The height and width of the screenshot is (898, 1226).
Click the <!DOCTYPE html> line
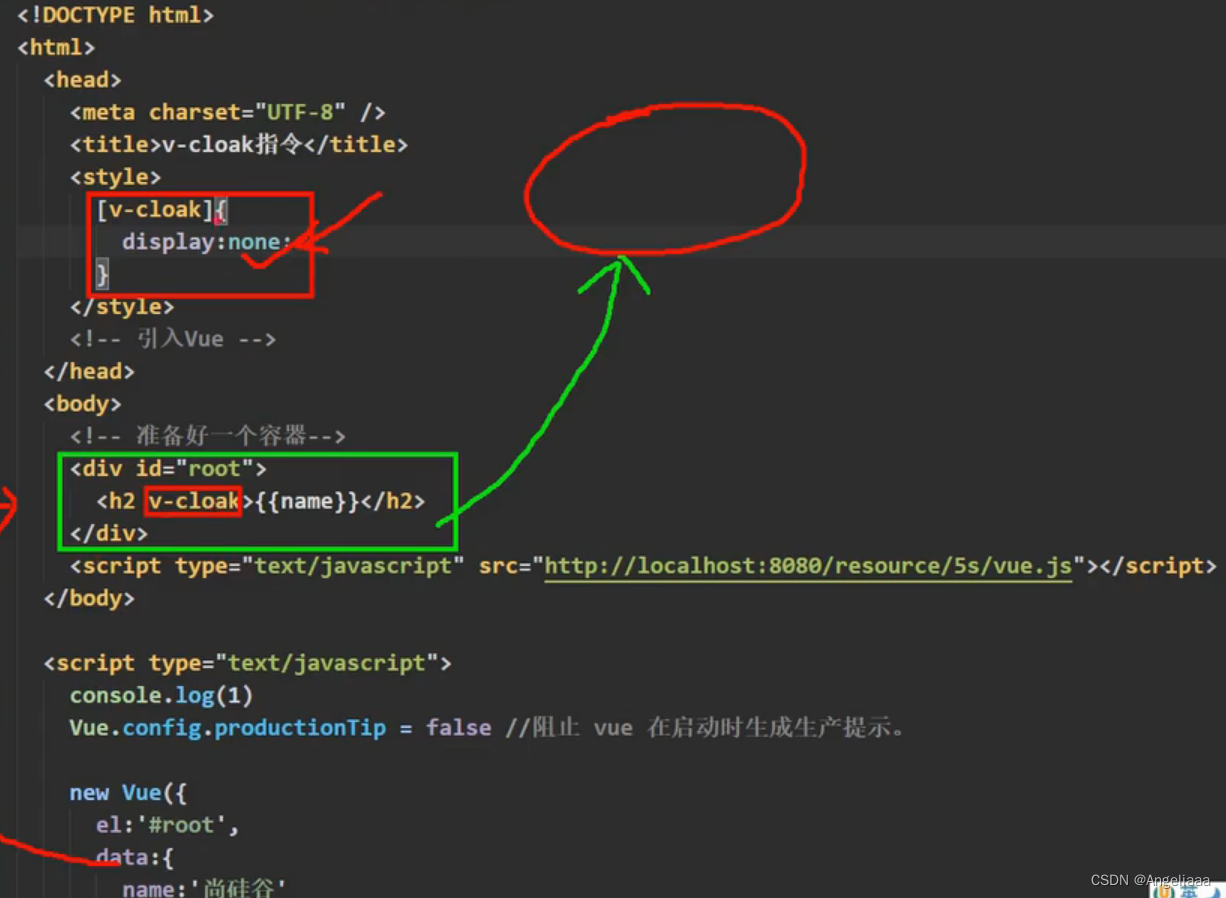pos(115,15)
